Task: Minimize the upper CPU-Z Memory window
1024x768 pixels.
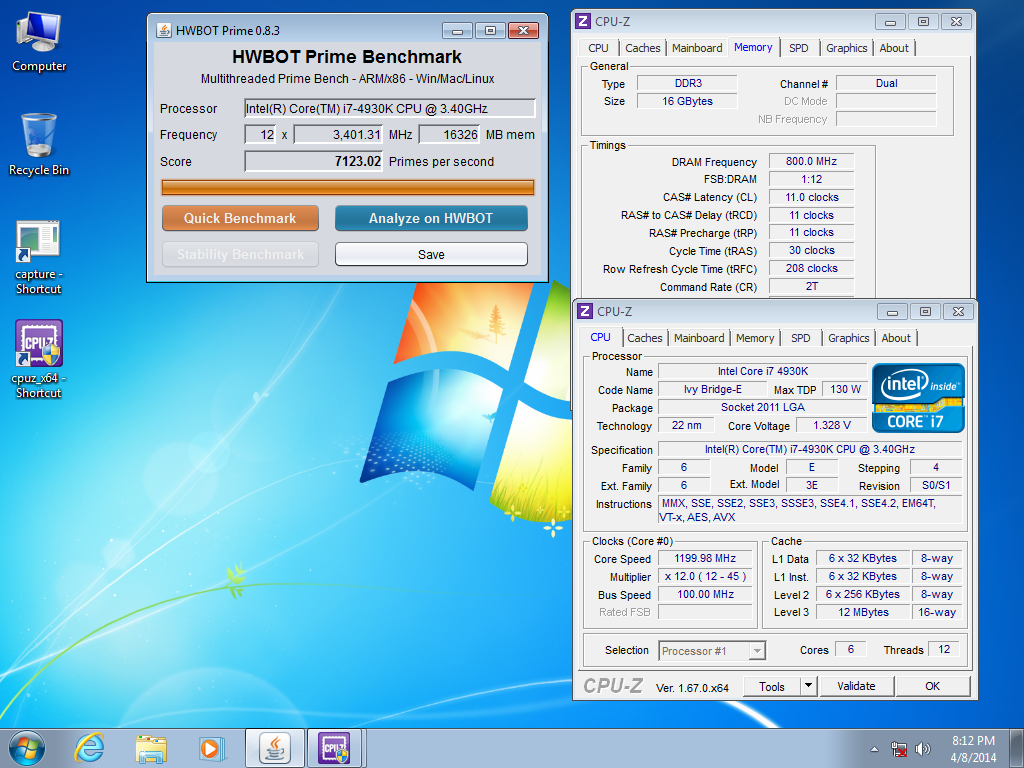Action: (x=890, y=22)
